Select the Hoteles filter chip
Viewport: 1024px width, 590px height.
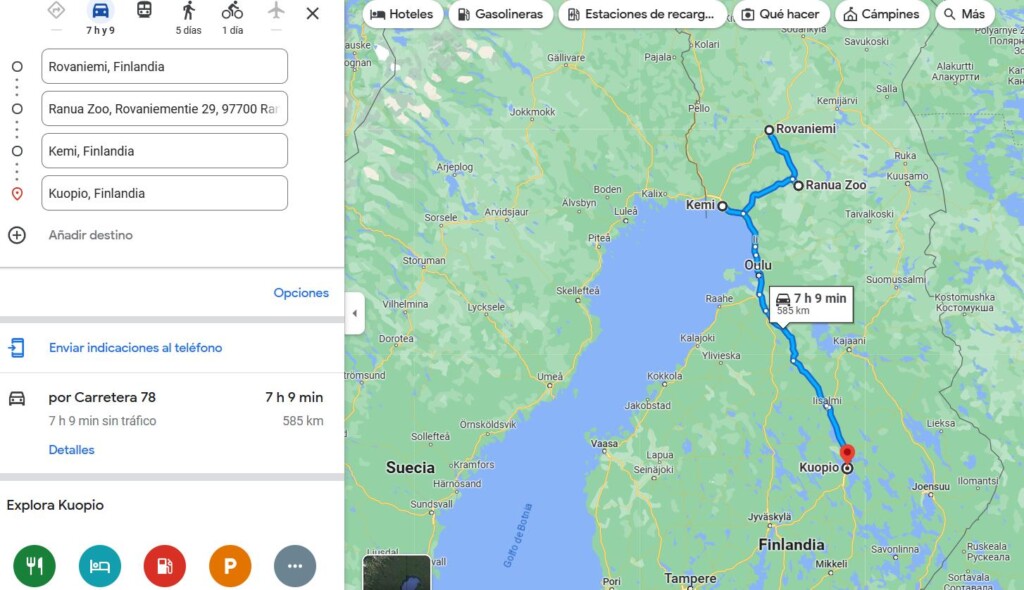(402, 14)
